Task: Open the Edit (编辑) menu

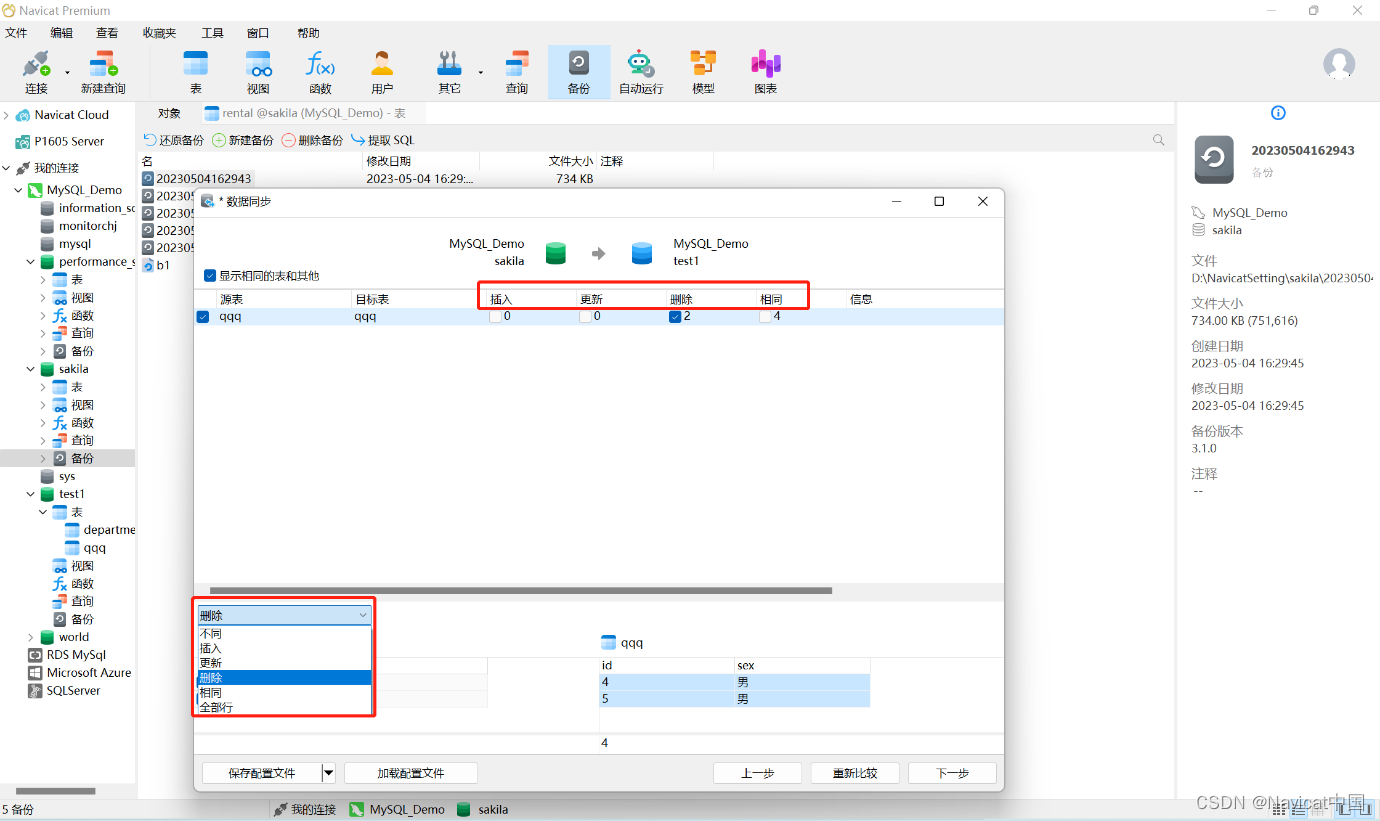Action: 62,33
